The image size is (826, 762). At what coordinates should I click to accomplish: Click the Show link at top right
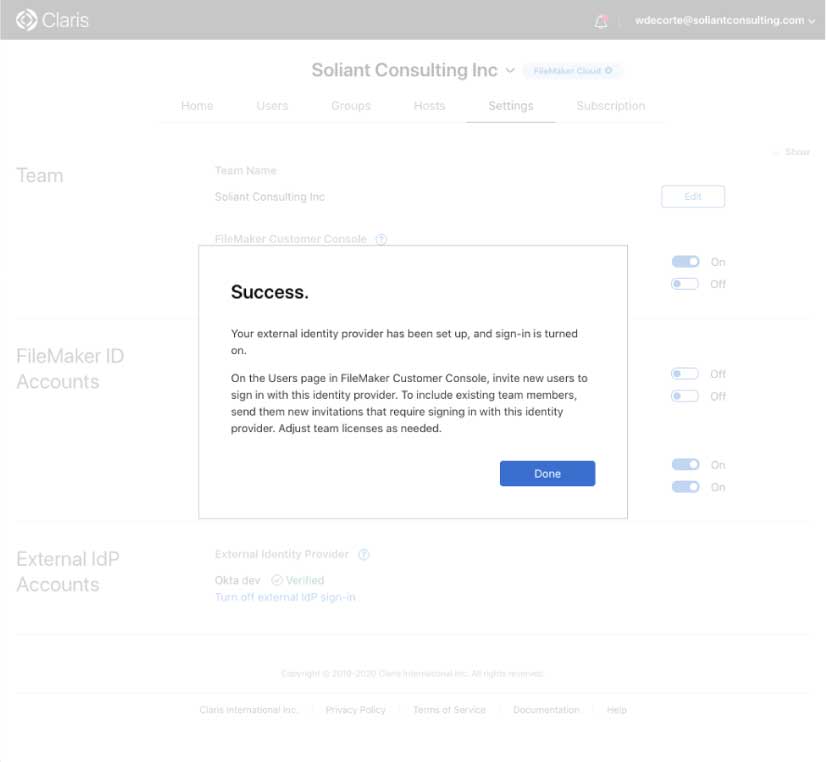click(x=796, y=152)
